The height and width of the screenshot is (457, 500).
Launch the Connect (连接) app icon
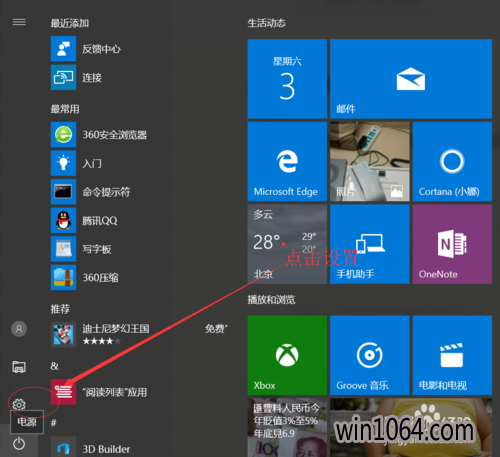[x=63, y=77]
